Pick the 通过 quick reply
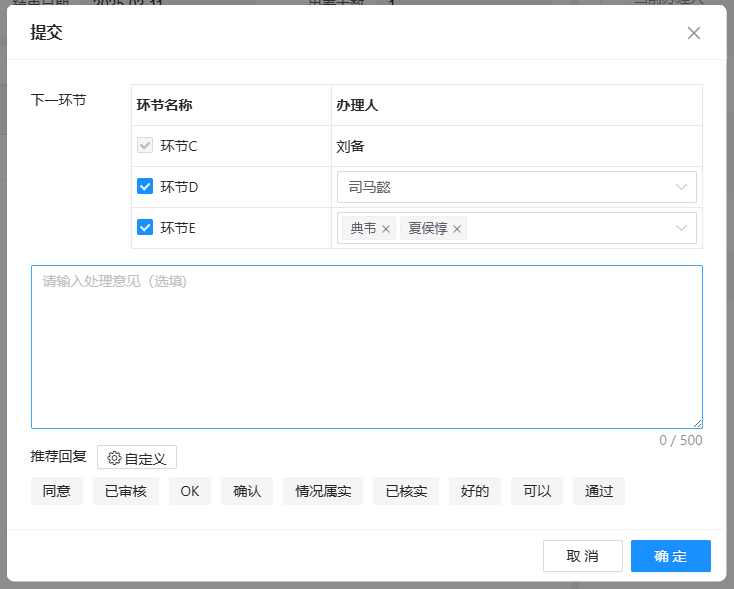734x589 pixels. pyautogui.click(x=599, y=491)
